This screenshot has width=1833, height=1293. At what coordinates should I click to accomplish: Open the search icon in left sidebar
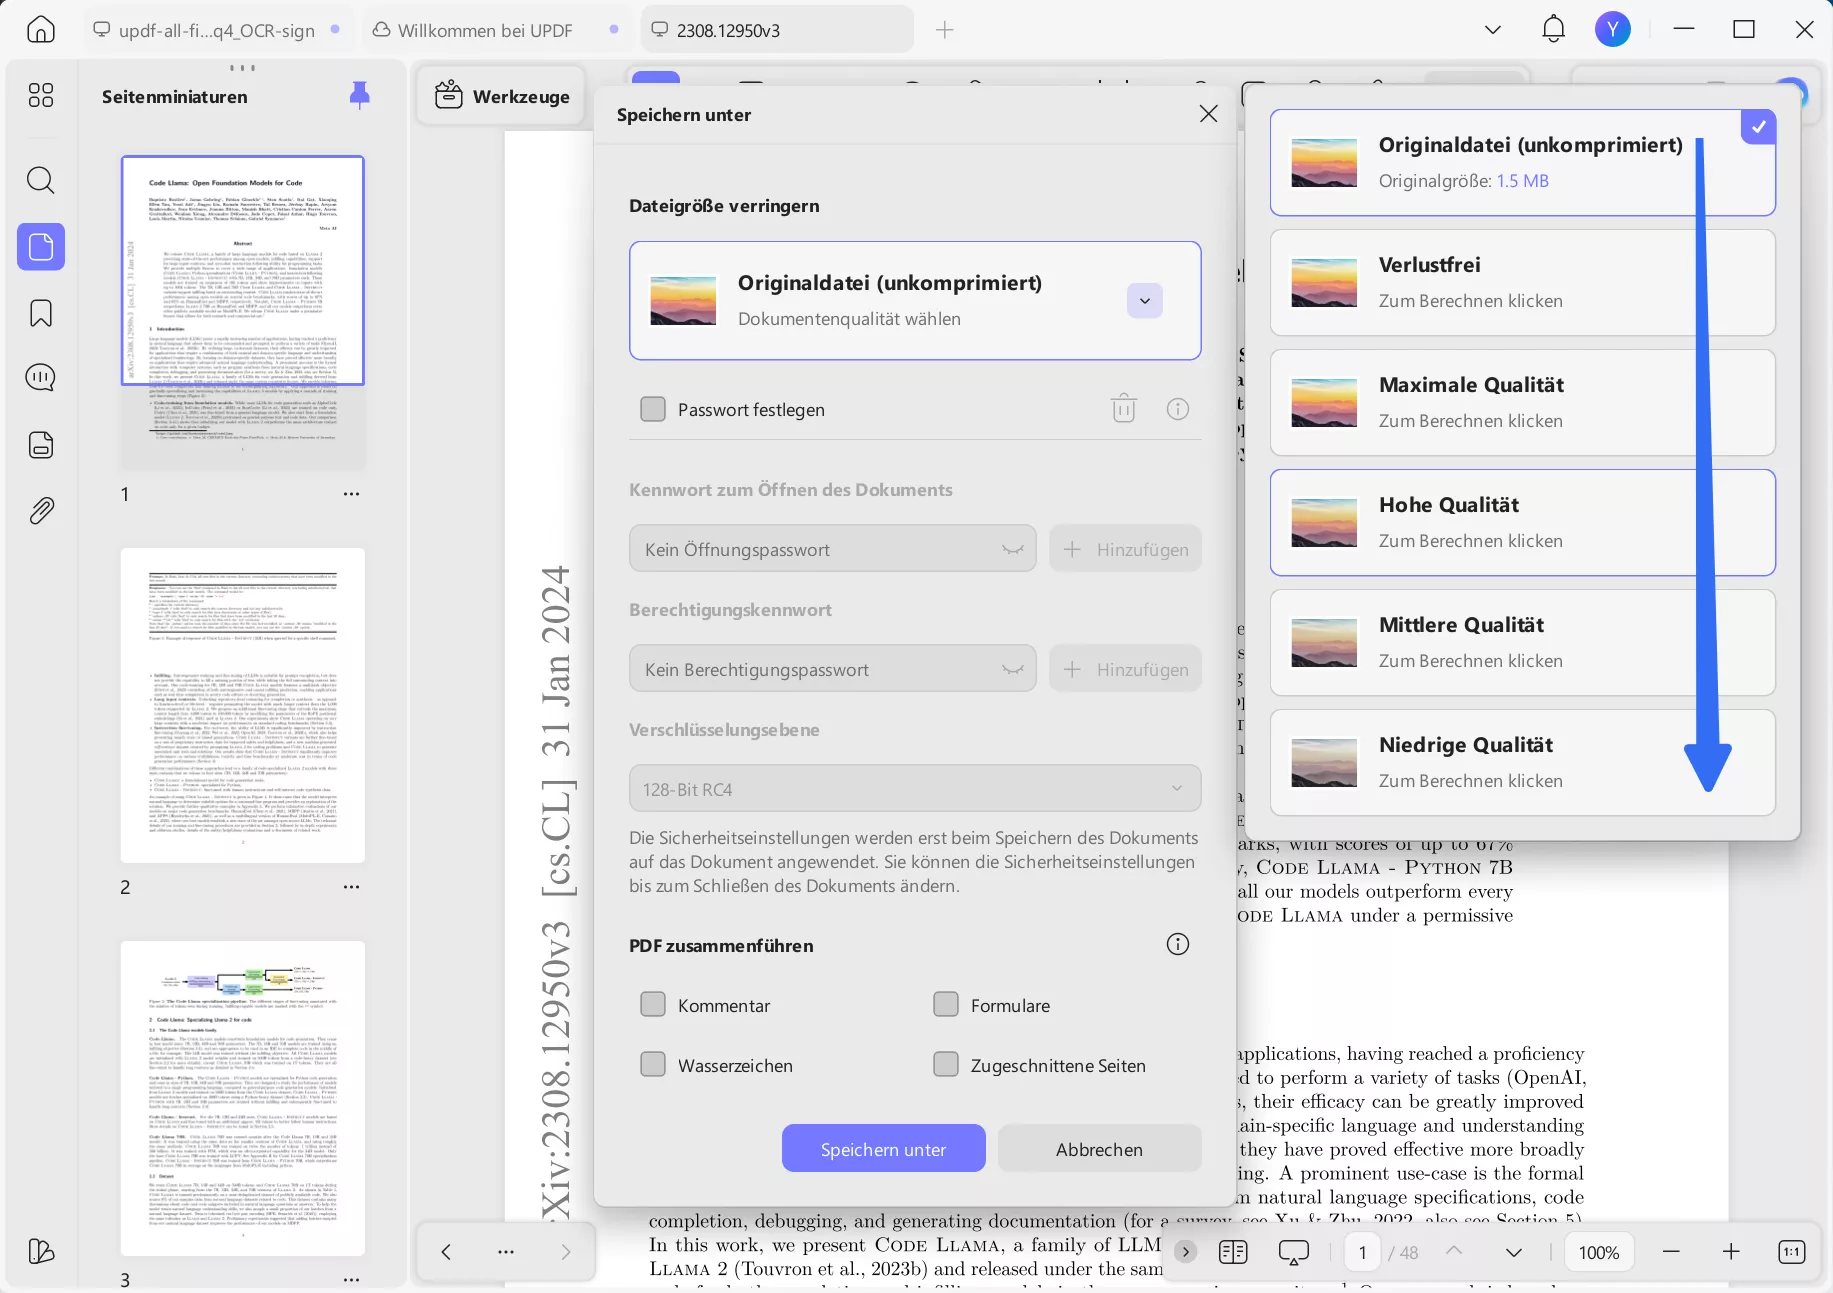click(41, 181)
